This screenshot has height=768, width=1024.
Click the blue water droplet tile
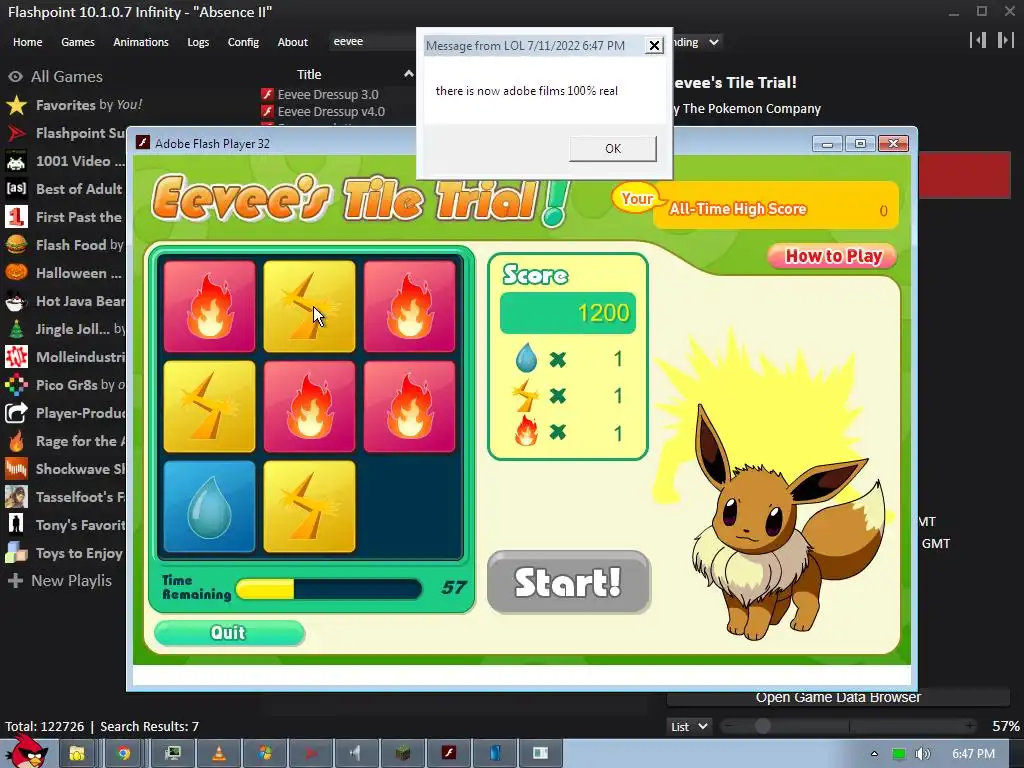point(209,507)
